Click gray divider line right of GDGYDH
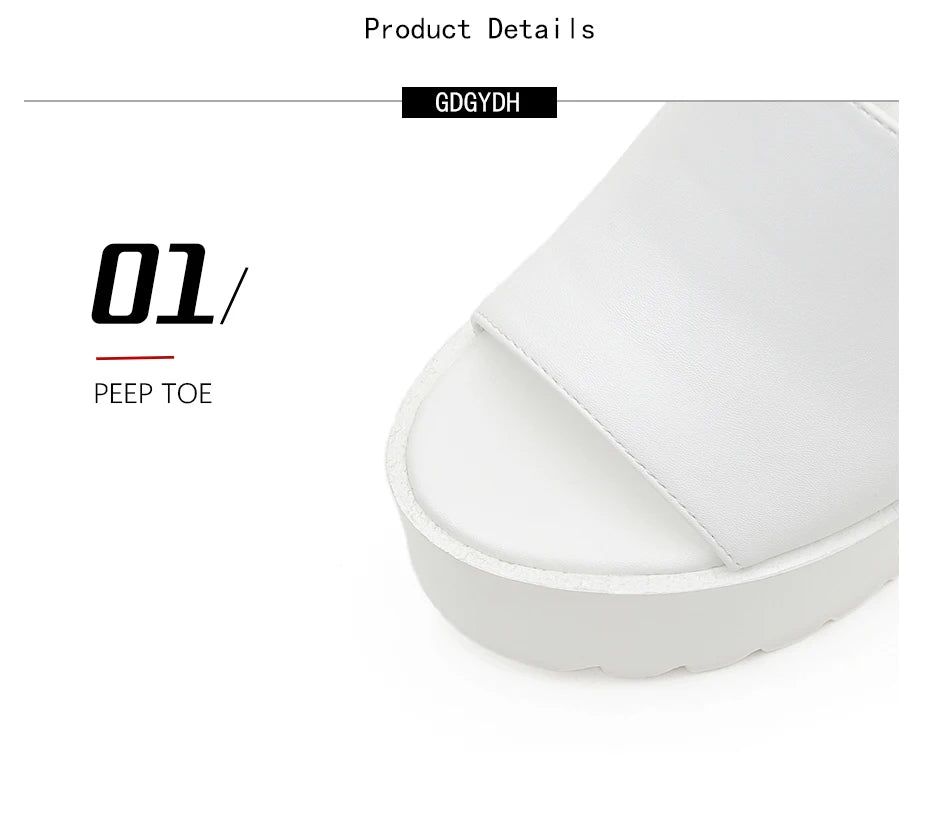Image resolution: width=950 pixels, height=822 pixels. tap(728, 101)
